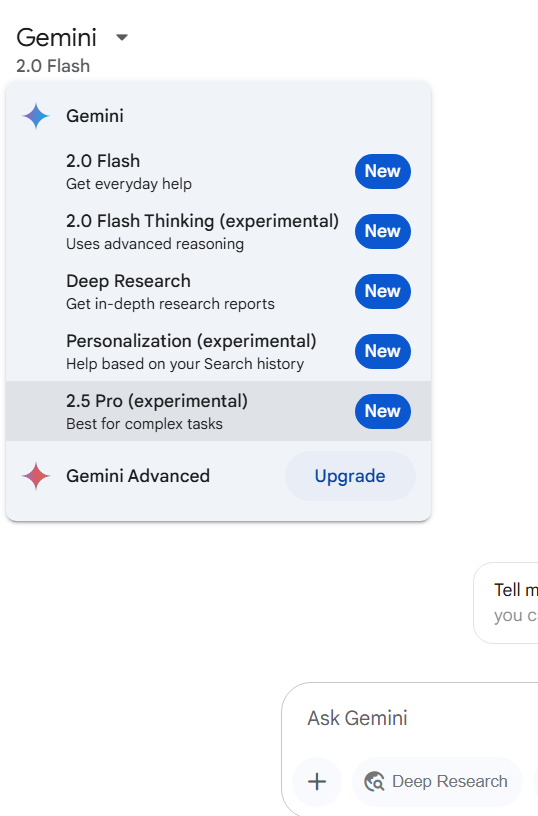This screenshot has width=538, height=816.
Task: Click the New badge beside 2.0 Flash
Action: point(383,171)
